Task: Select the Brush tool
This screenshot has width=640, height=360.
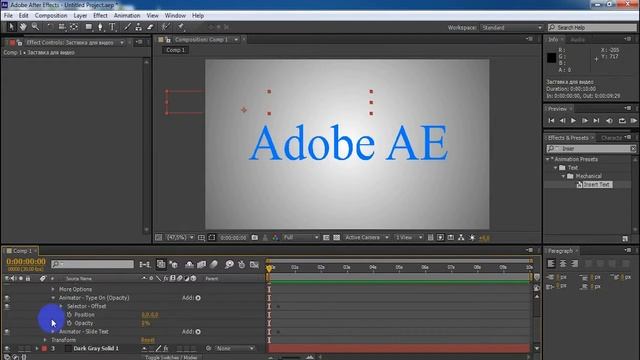Action: pyautogui.click(x=127, y=27)
